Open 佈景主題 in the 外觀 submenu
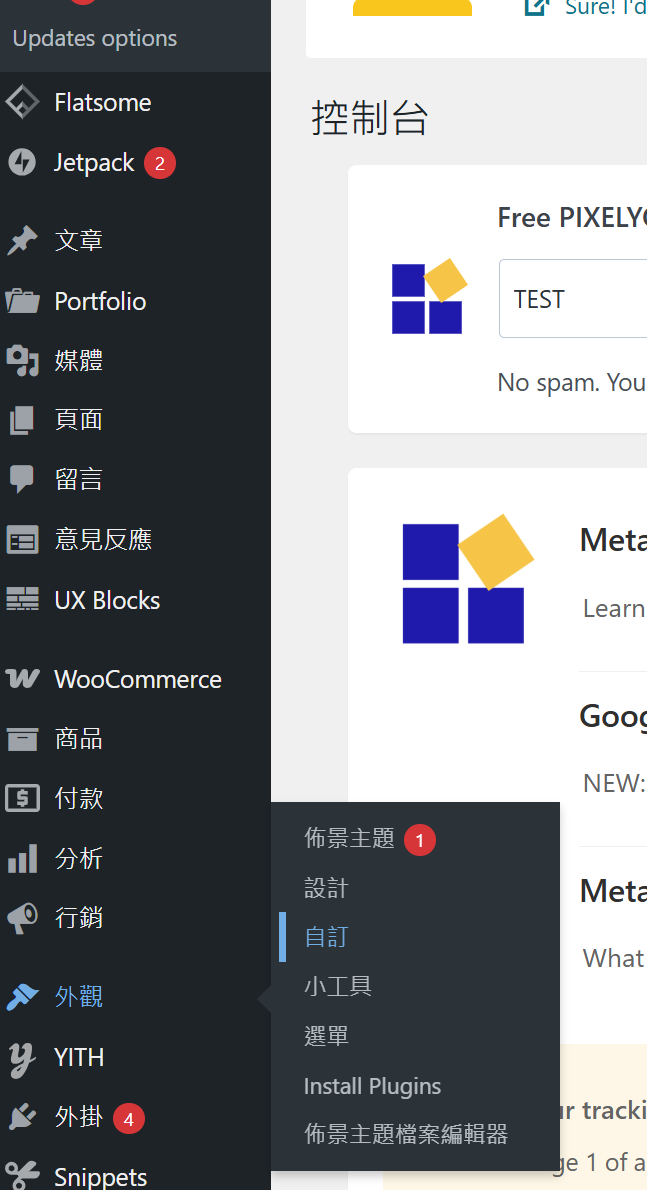The height and width of the screenshot is (1190, 647). (x=350, y=839)
